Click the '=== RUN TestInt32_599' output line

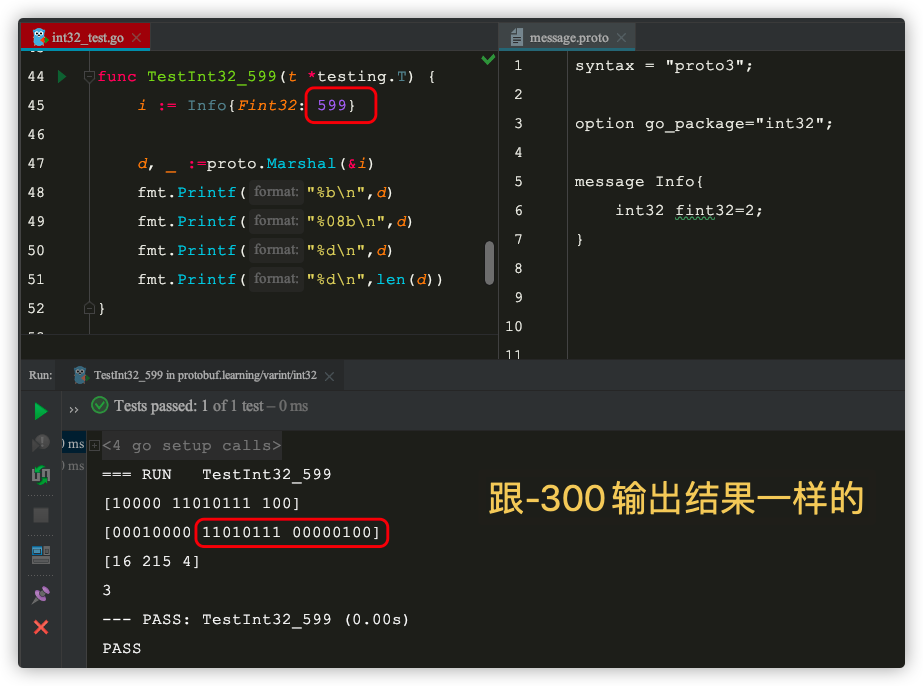217,474
